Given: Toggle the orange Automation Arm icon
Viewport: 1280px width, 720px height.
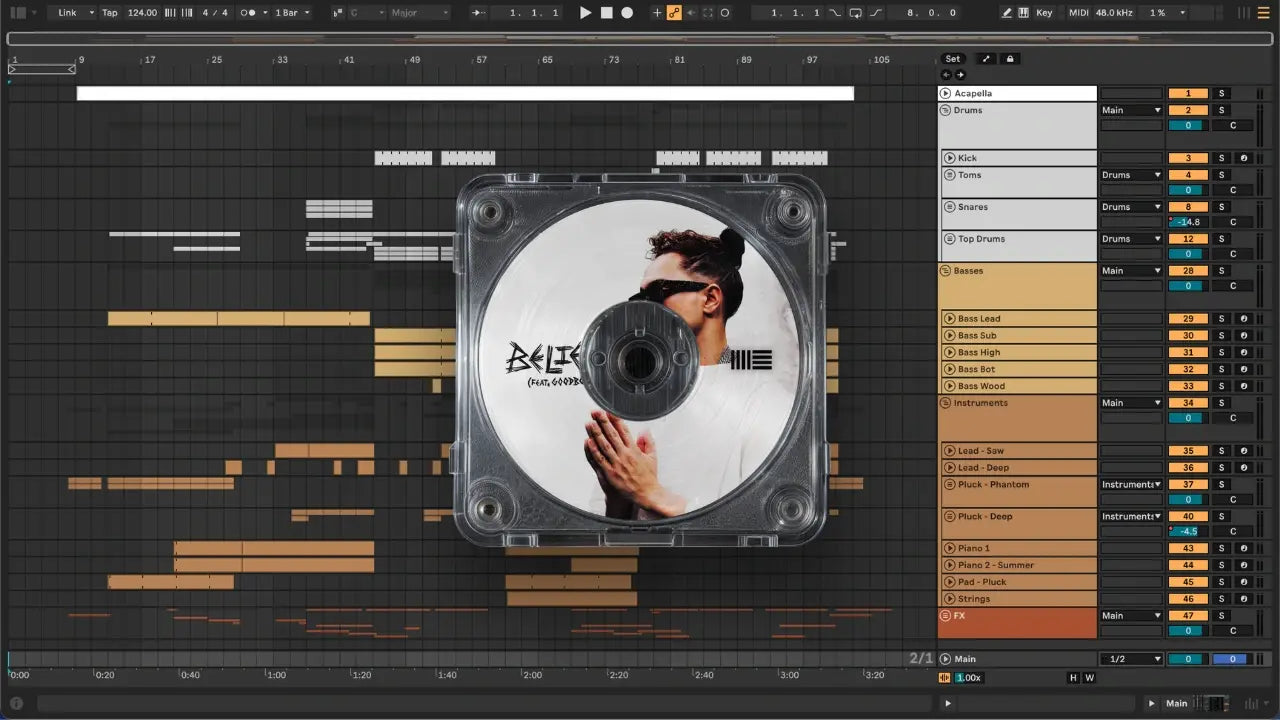Looking at the screenshot, I should [x=674, y=13].
